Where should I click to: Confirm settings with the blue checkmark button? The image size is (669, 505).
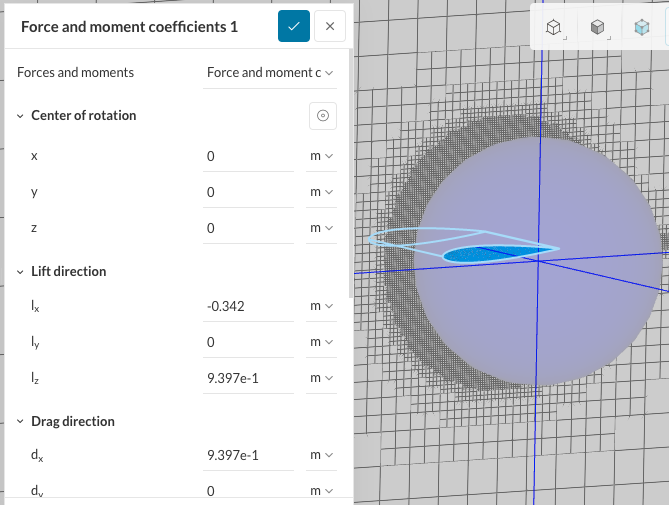click(293, 27)
